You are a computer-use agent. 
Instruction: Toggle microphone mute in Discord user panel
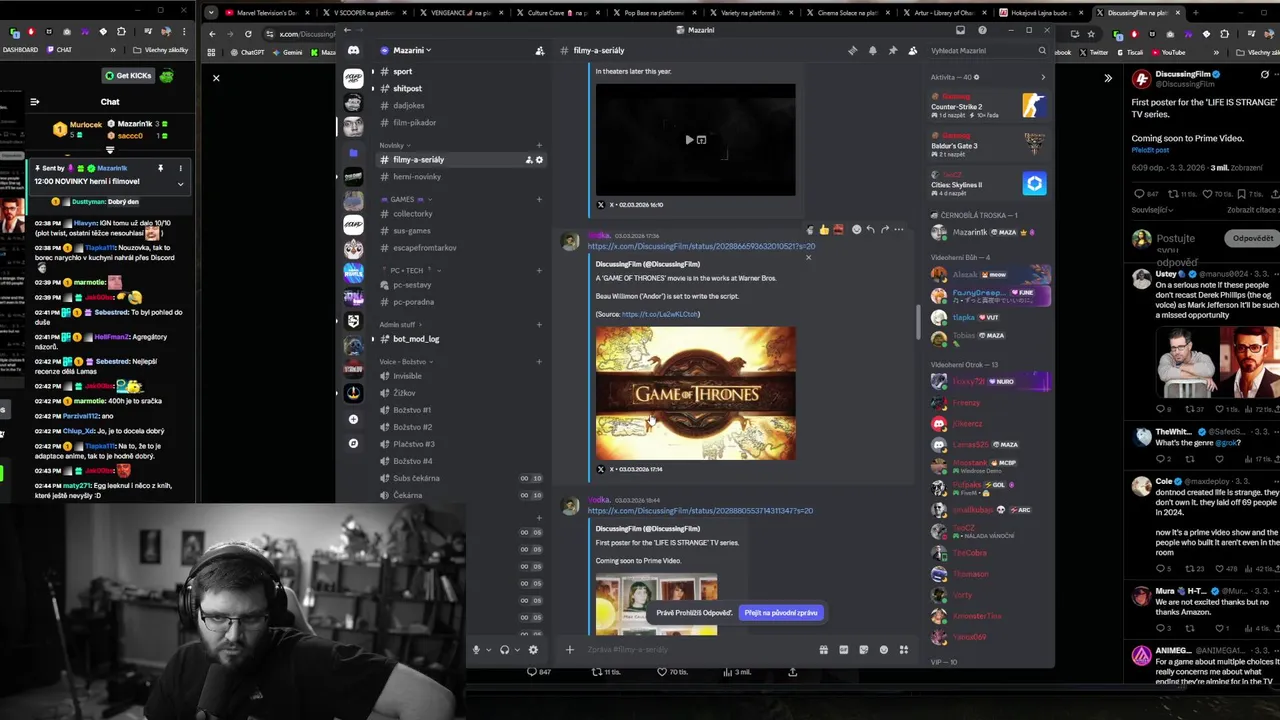click(476, 649)
